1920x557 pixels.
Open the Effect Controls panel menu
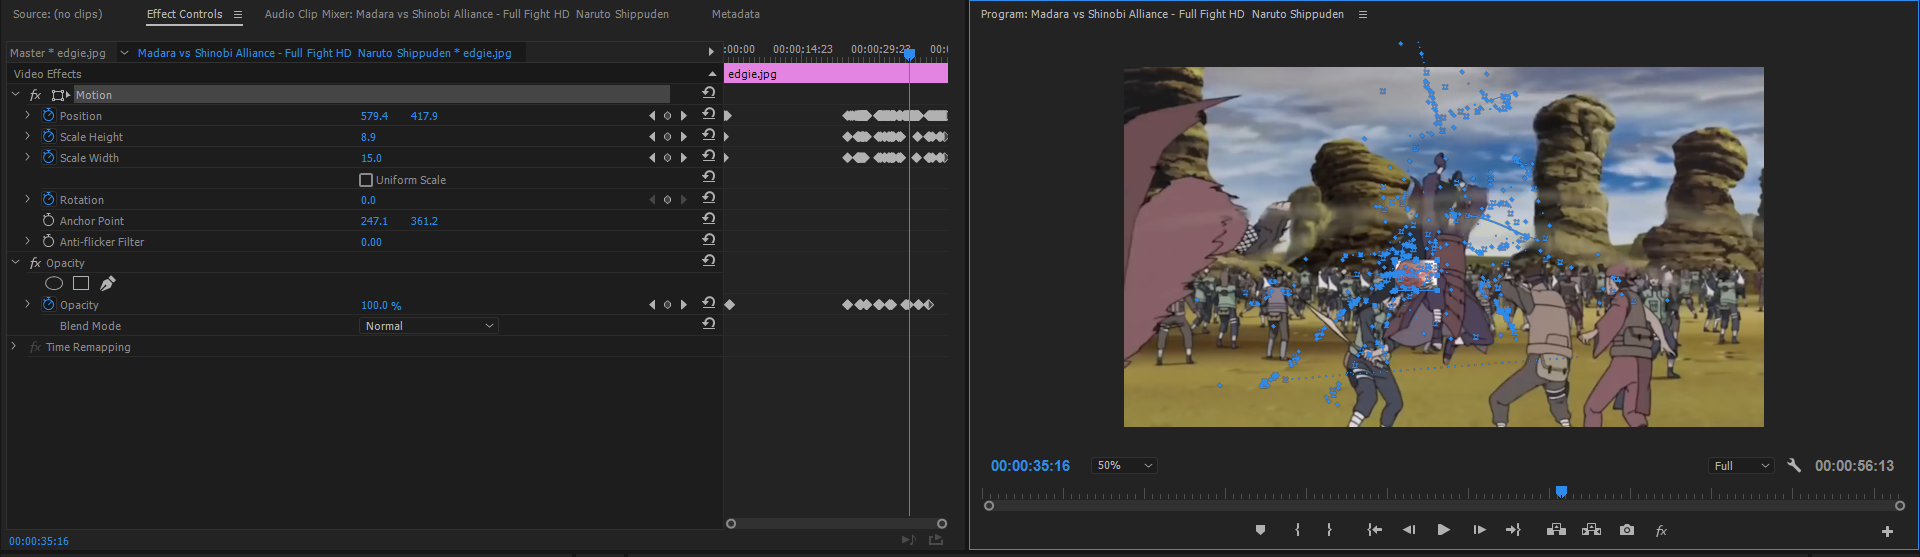(x=238, y=14)
